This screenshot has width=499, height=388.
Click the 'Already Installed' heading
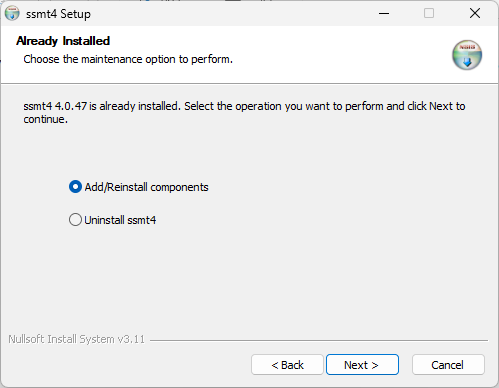pos(63,41)
